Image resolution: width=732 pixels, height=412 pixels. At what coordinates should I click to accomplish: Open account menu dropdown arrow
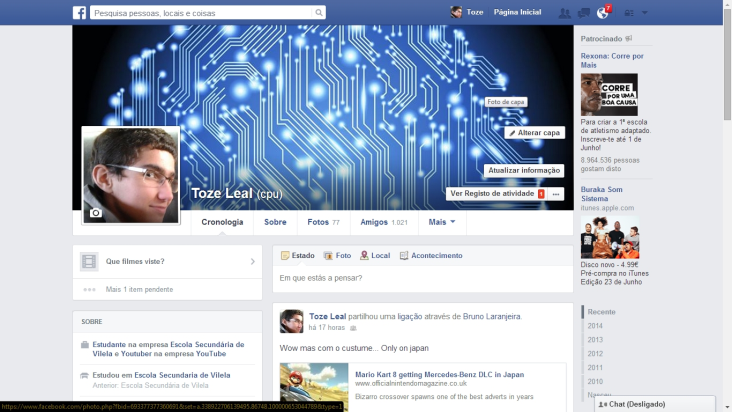click(x=645, y=13)
